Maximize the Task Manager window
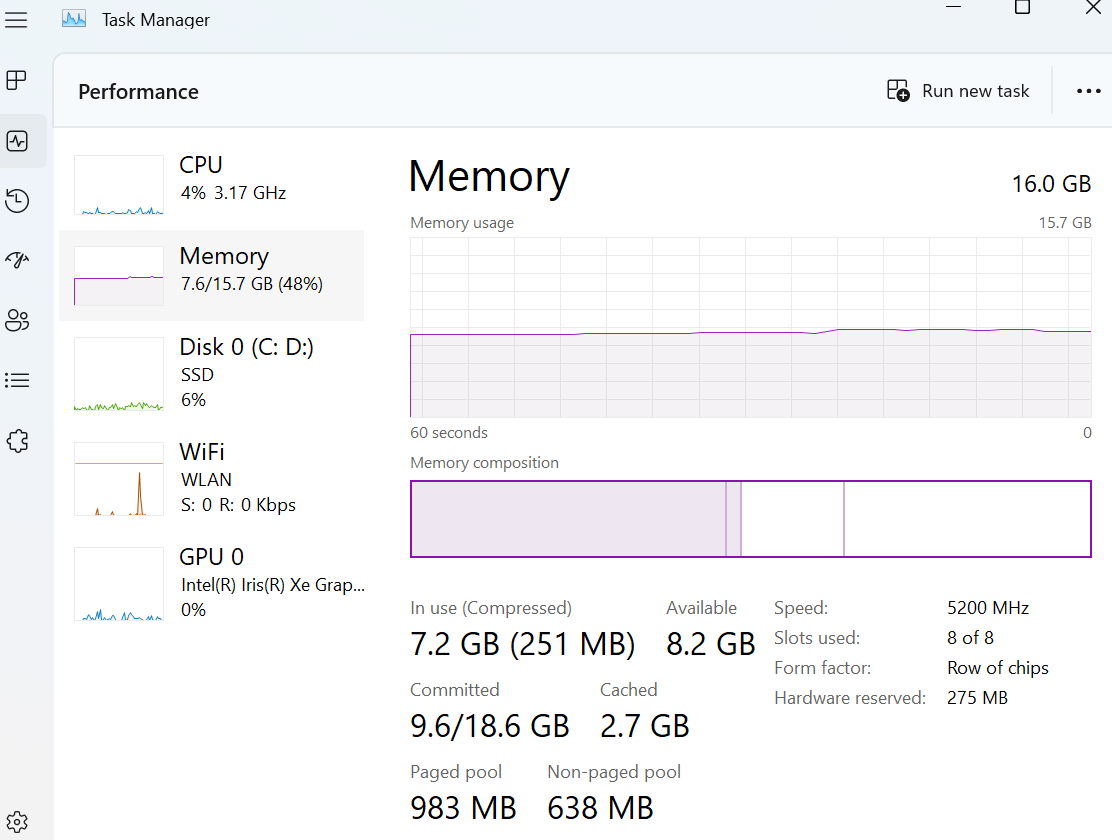Viewport: 1112px width, 840px height. point(1022,8)
